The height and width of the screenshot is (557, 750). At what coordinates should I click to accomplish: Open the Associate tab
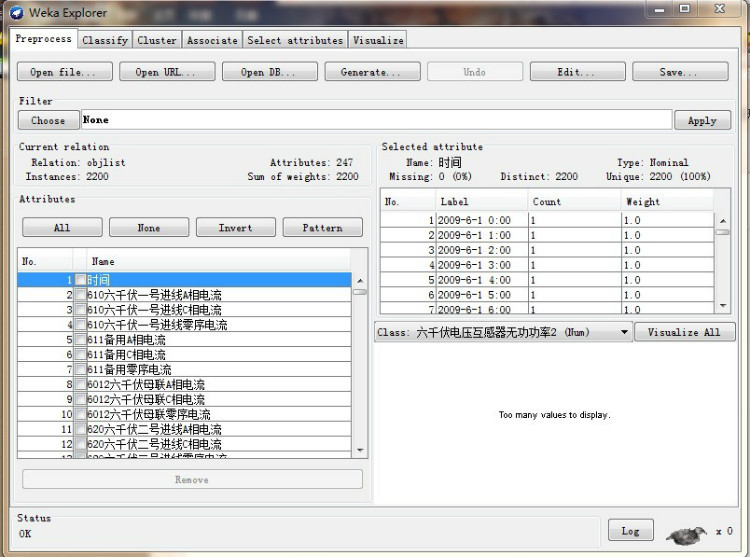(x=212, y=40)
